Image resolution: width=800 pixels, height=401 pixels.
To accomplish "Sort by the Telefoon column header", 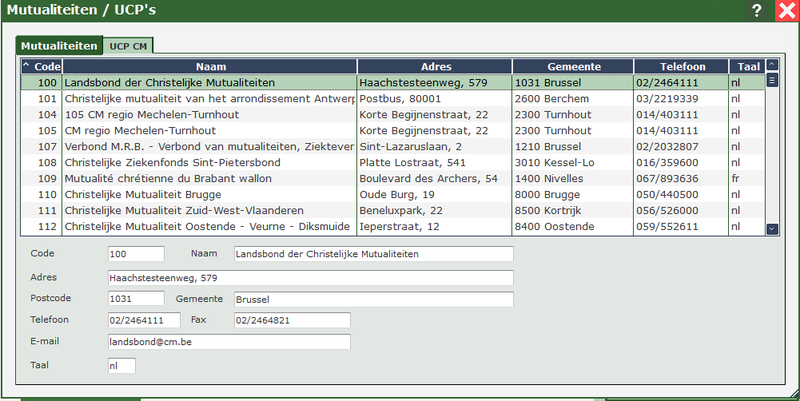I will point(682,66).
